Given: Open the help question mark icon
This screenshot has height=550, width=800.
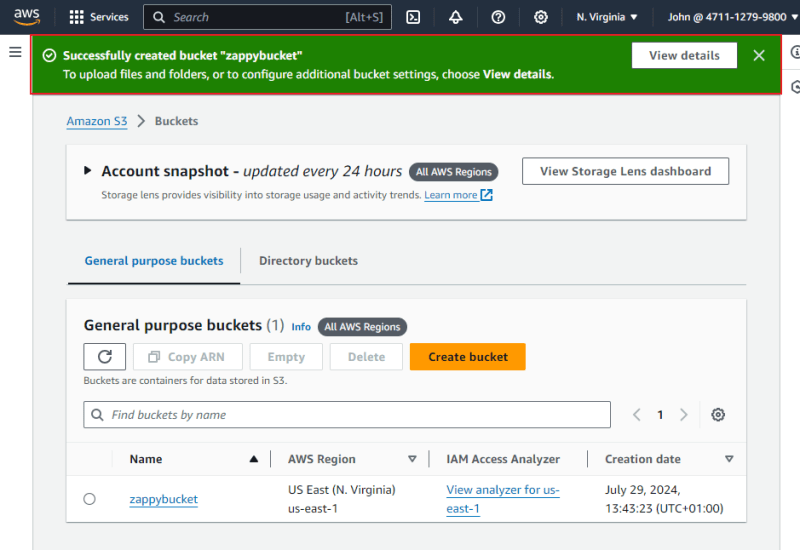Looking at the screenshot, I should (498, 17).
